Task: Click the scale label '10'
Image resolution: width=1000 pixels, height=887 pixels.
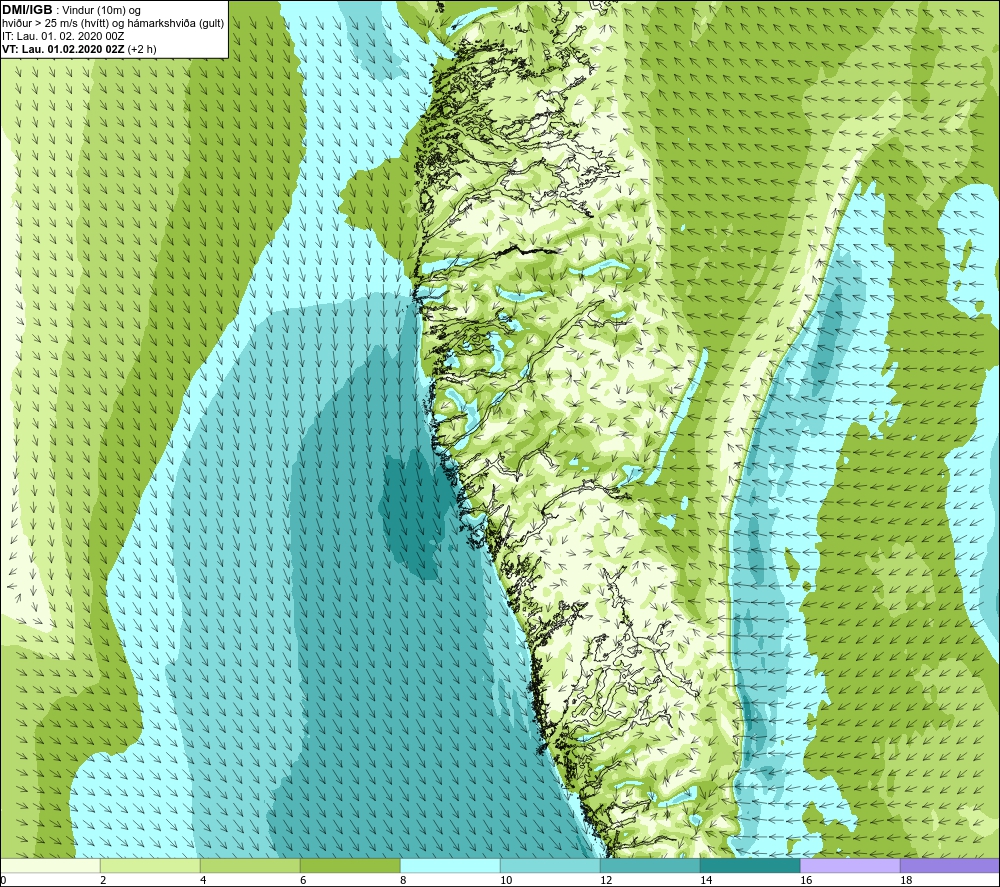Action: click(x=506, y=881)
